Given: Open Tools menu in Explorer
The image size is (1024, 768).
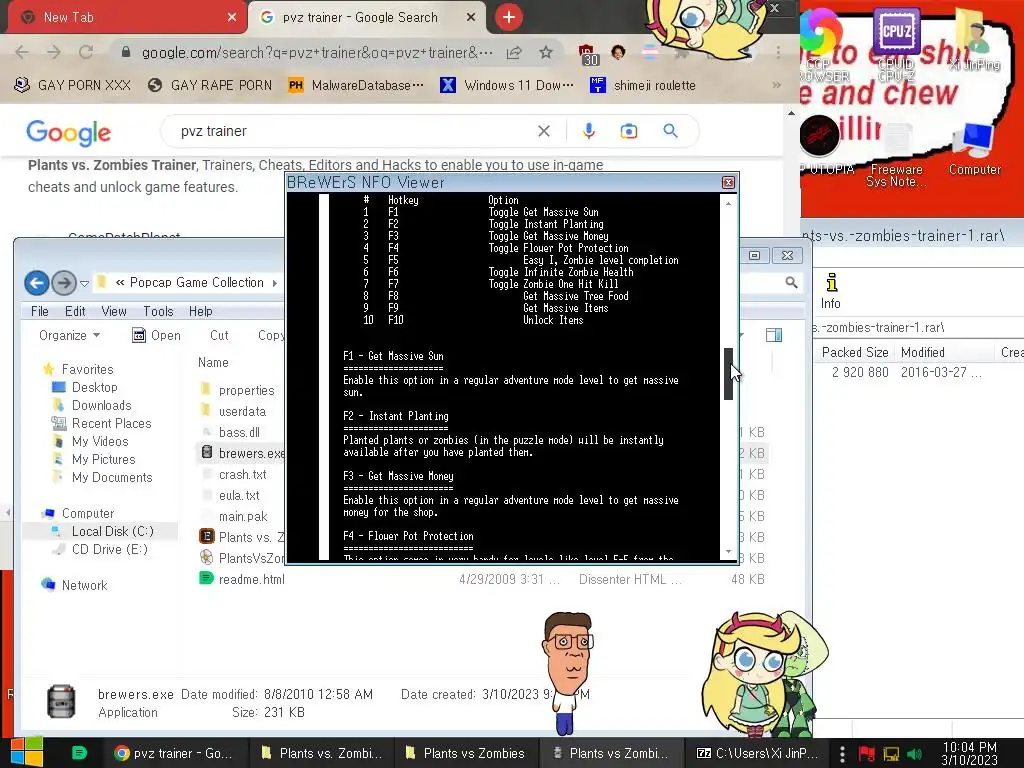Looking at the screenshot, I should [158, 312].
